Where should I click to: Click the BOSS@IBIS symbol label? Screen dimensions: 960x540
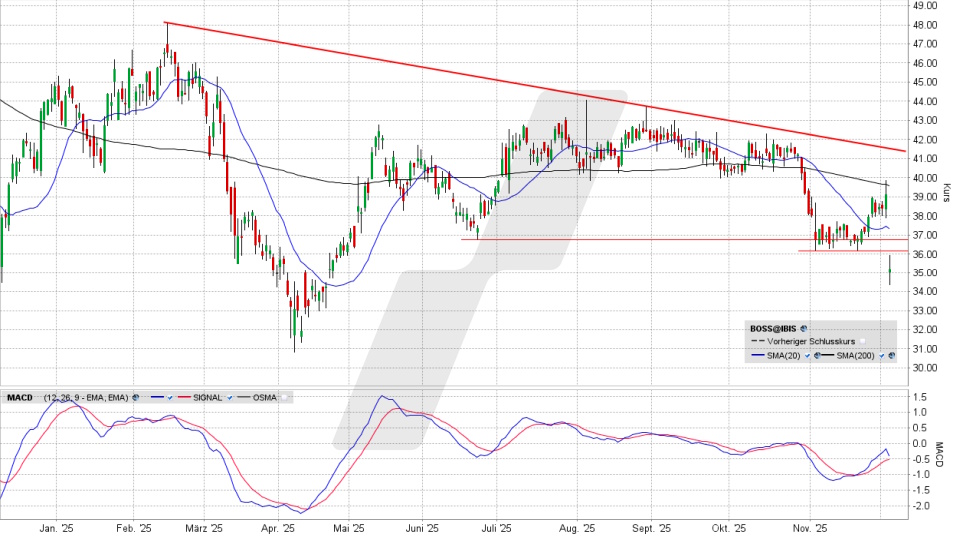775,328
